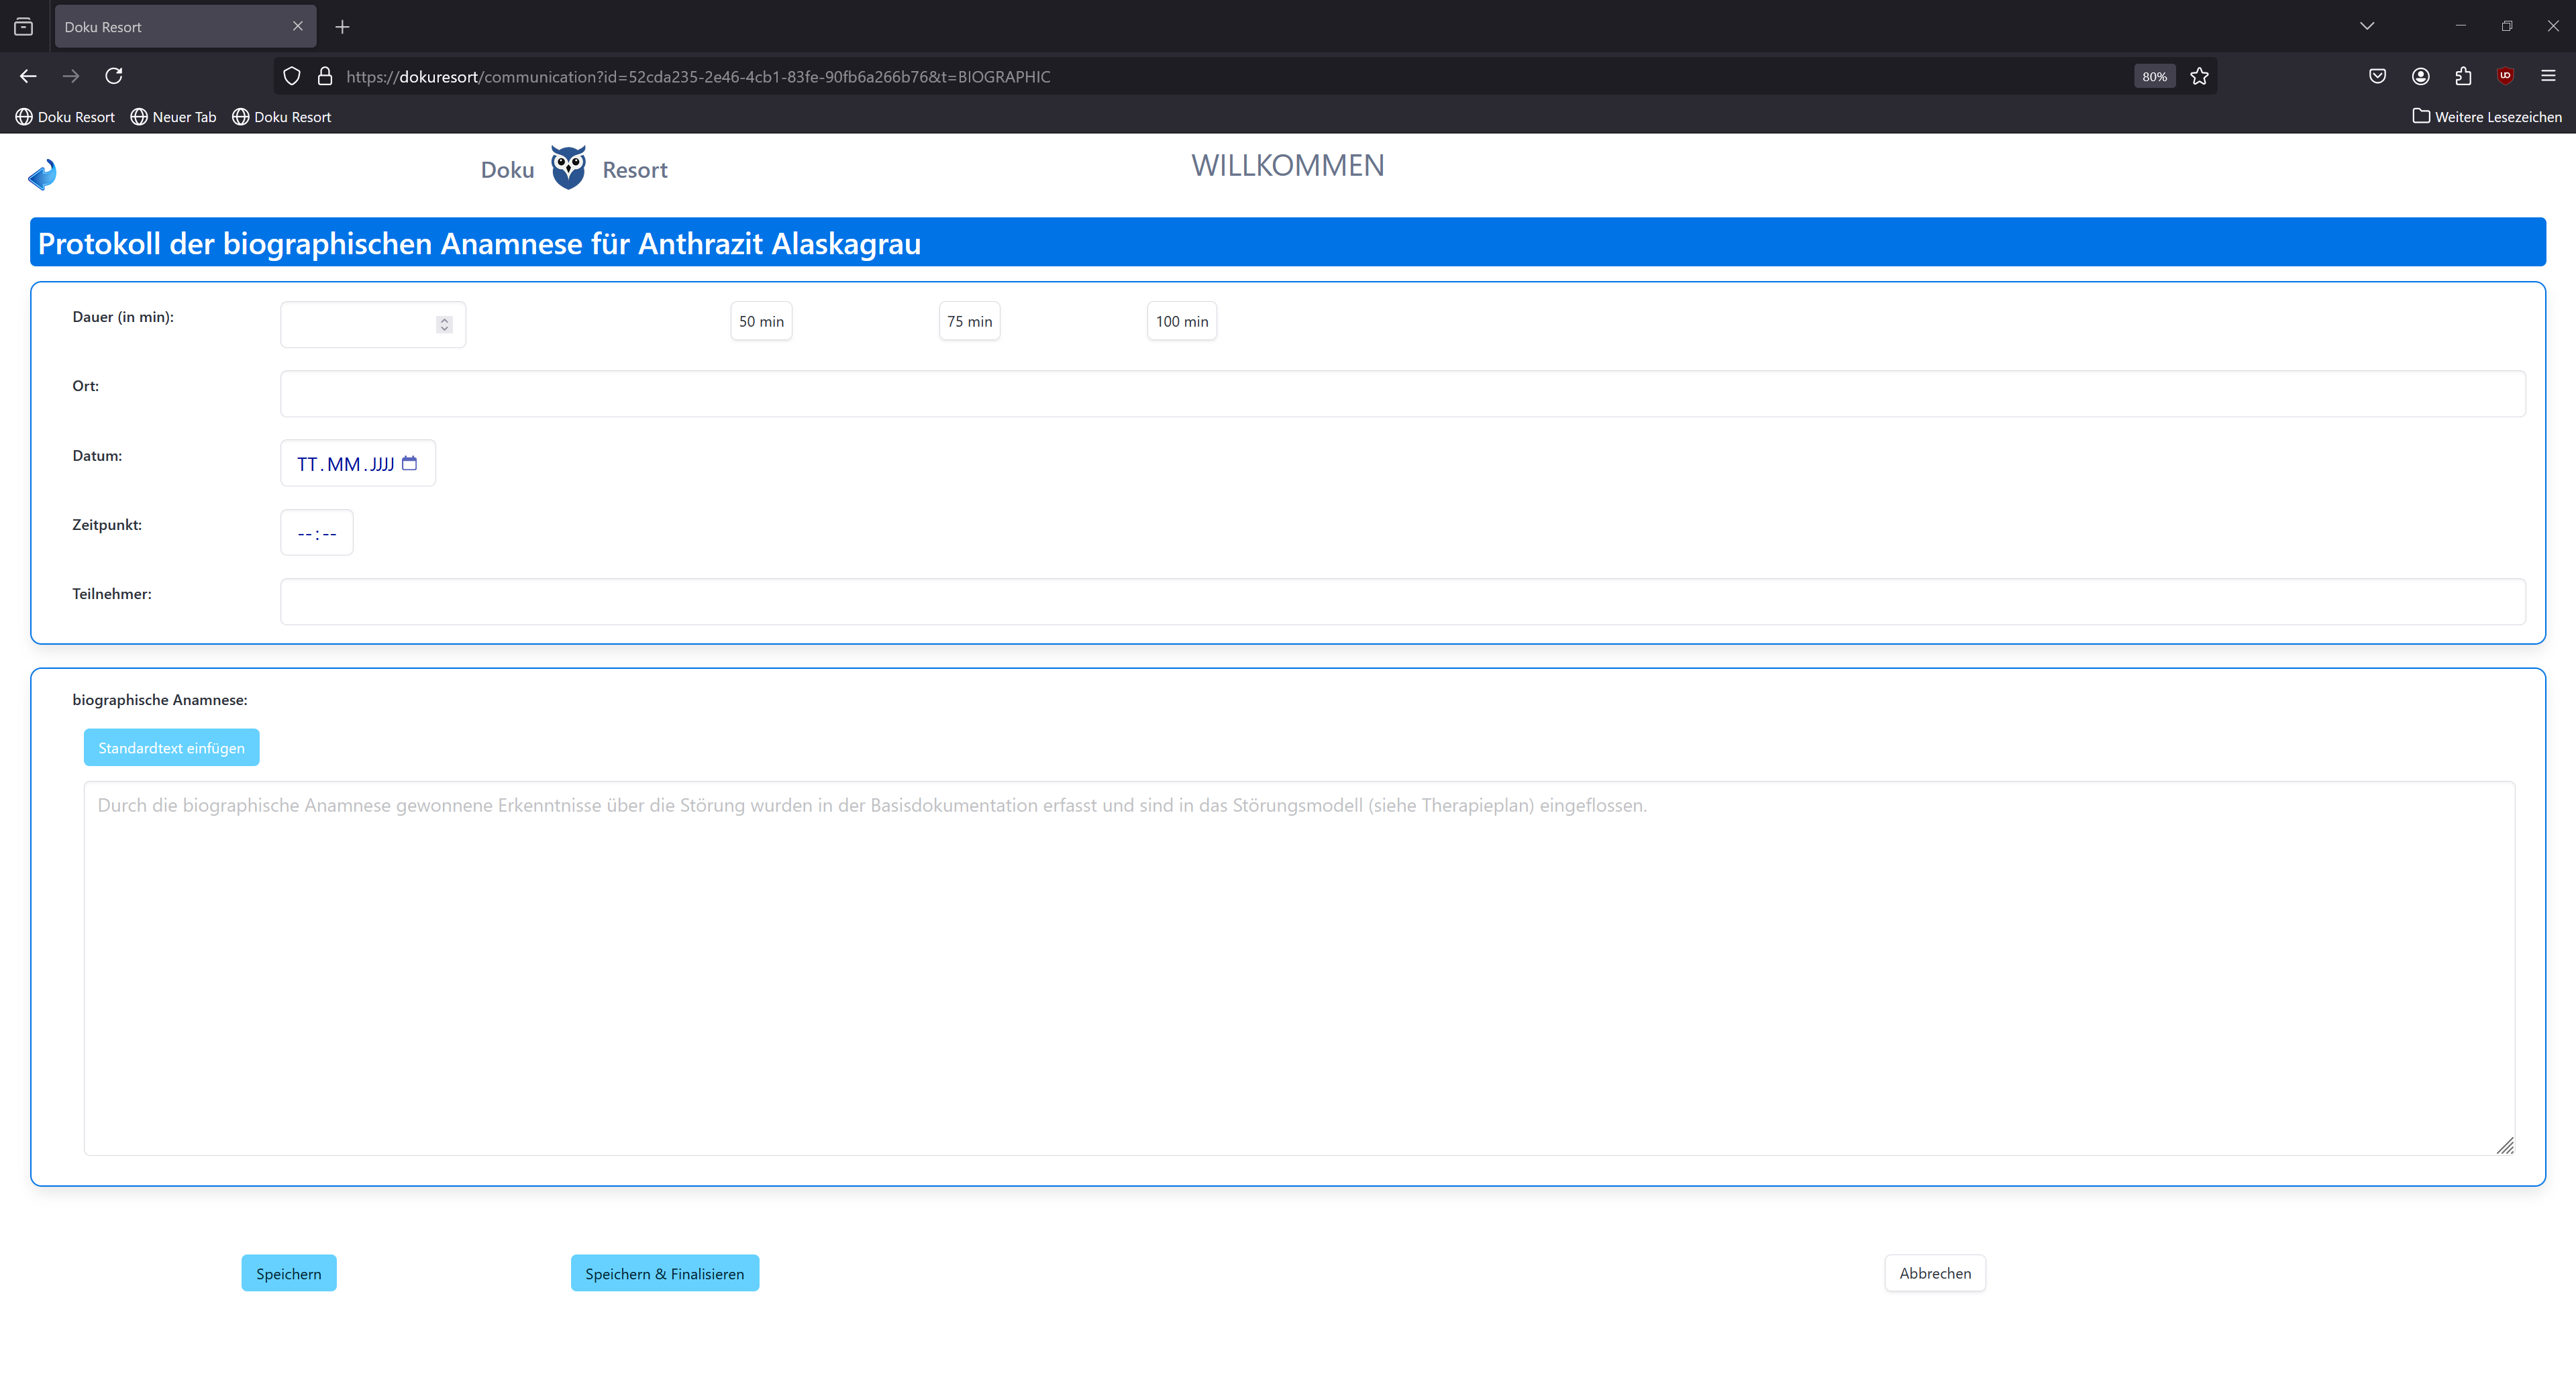Click into the Teilnehmer input field

pos(1401,601)
